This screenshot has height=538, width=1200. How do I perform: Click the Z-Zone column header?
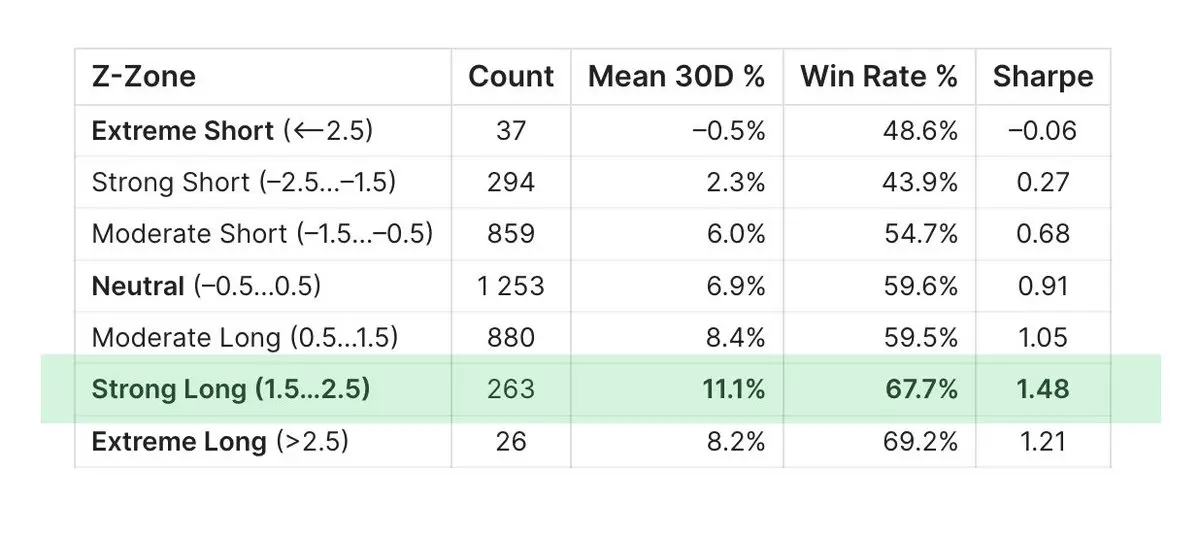(x=143, y=77)
